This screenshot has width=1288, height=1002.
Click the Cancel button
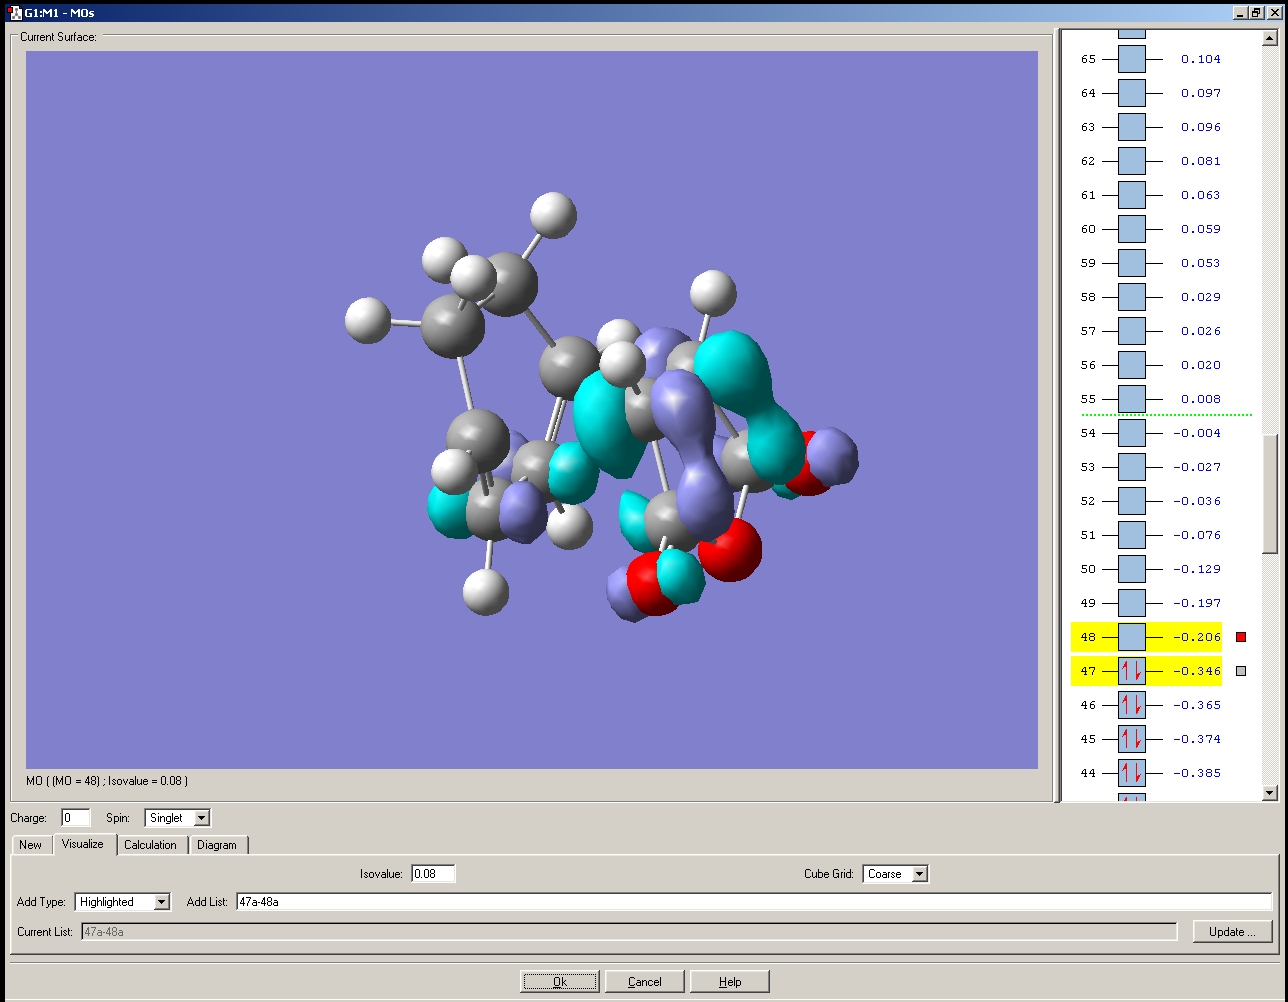(x=644, y=981)
